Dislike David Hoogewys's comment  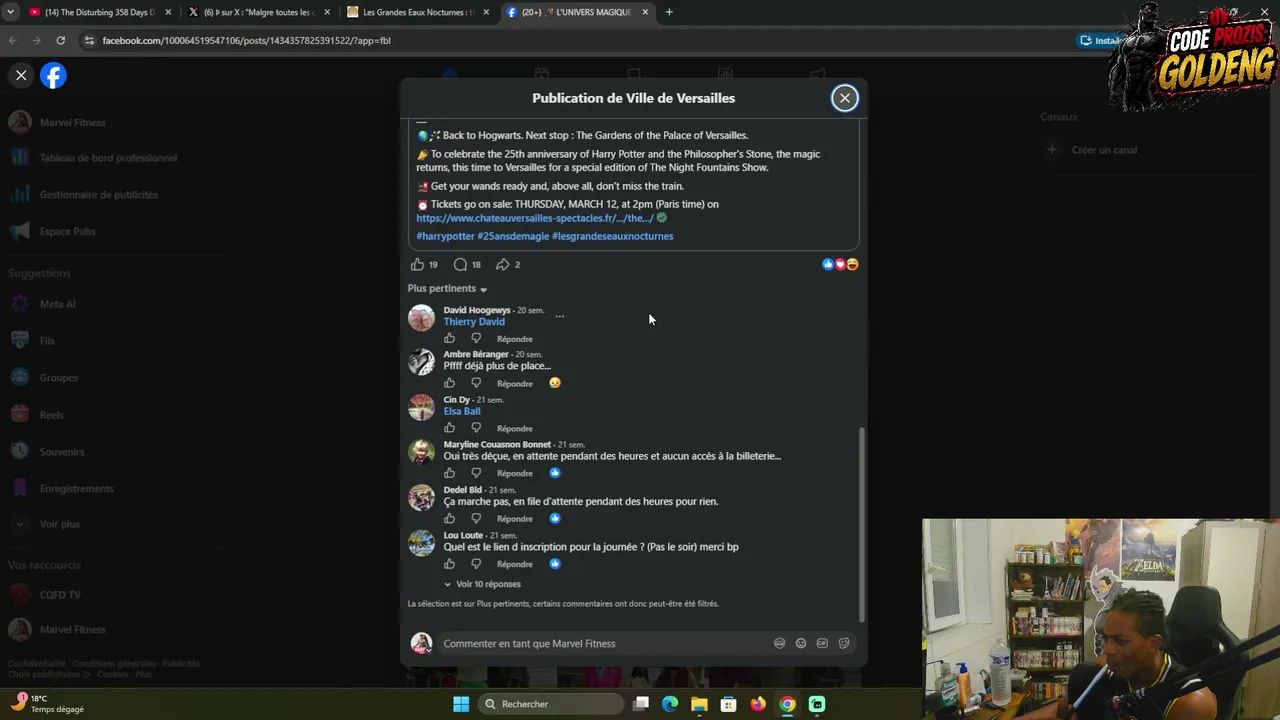coord(476,339)
